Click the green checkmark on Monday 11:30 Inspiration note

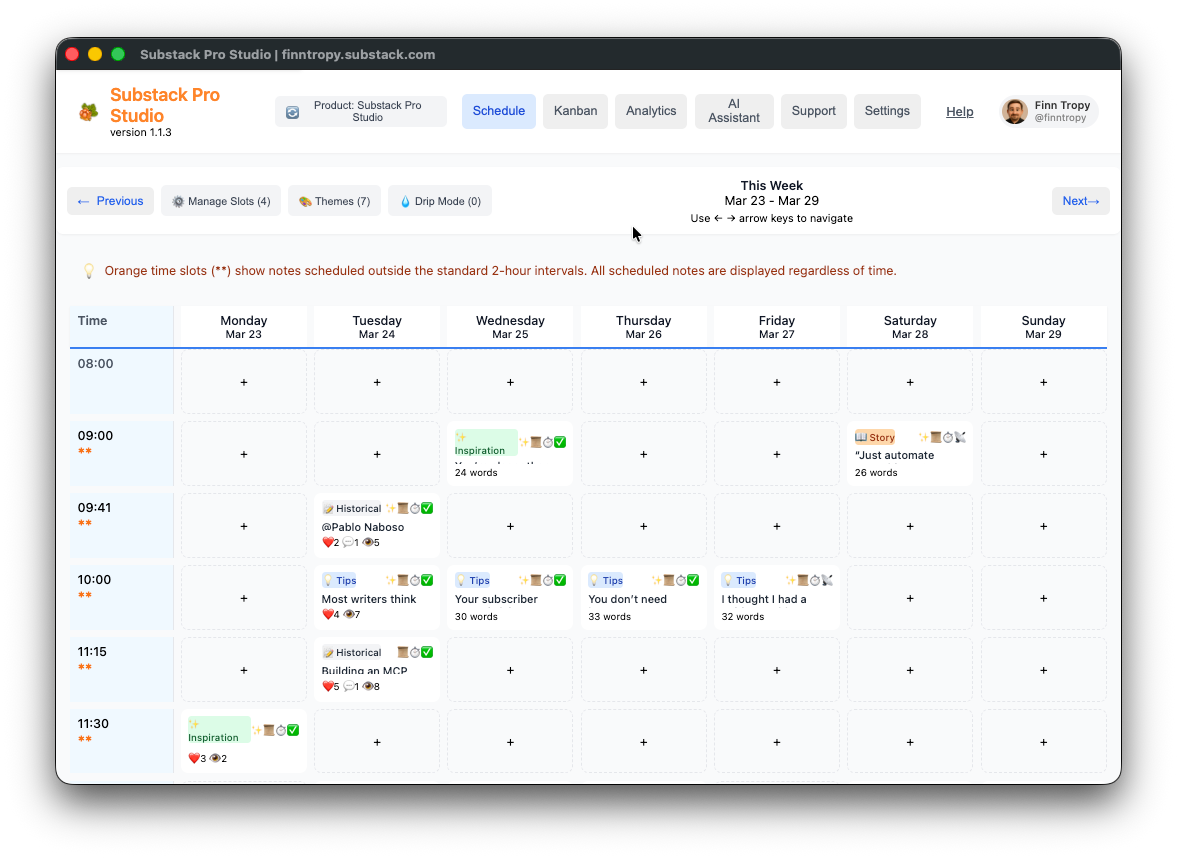[293, 730]
